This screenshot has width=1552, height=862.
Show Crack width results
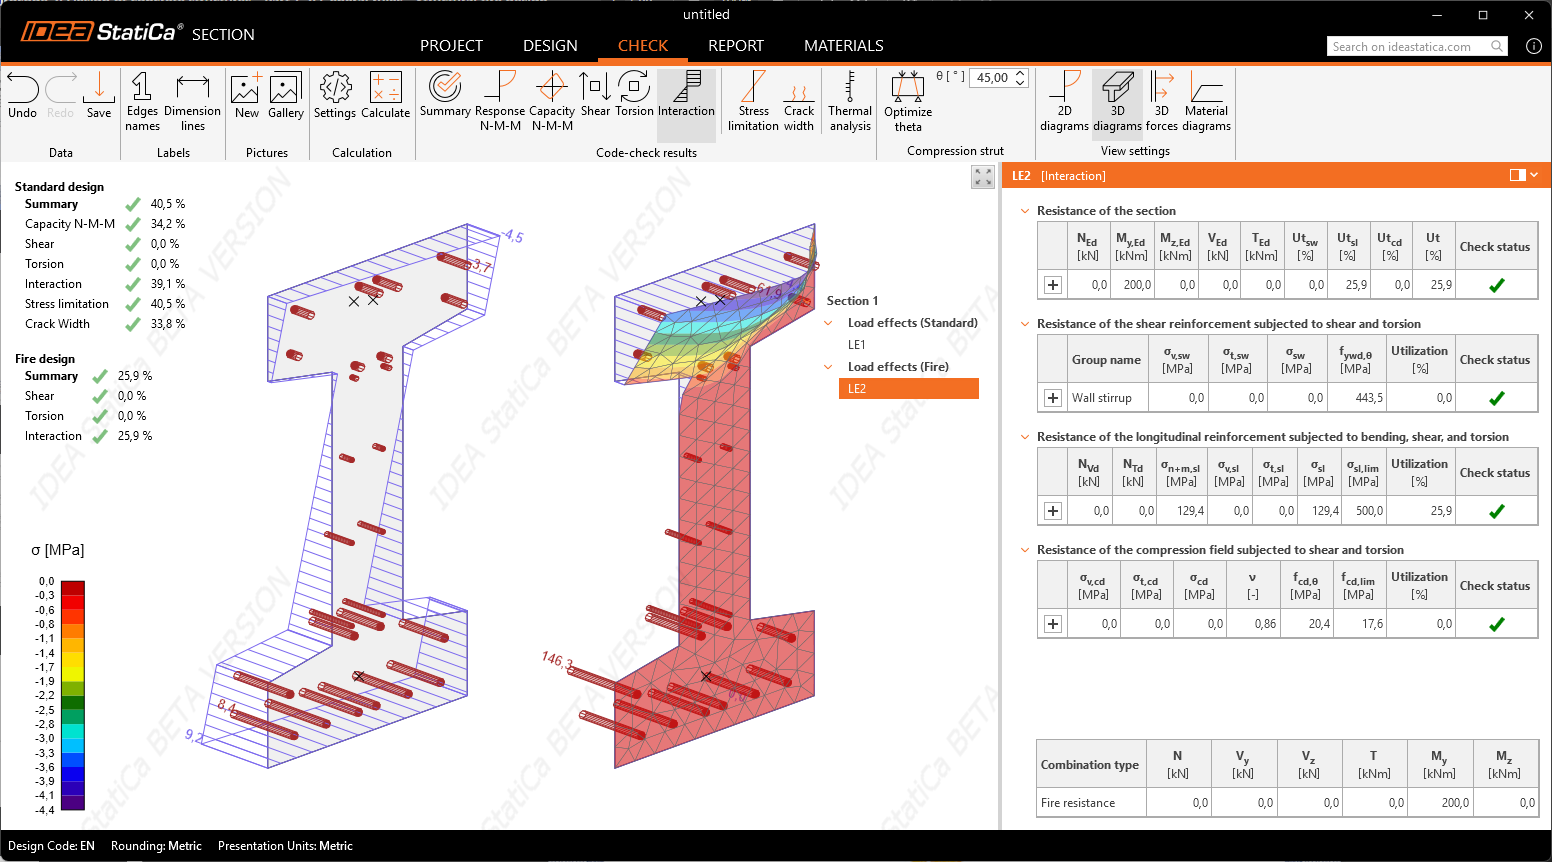[799, 102]
